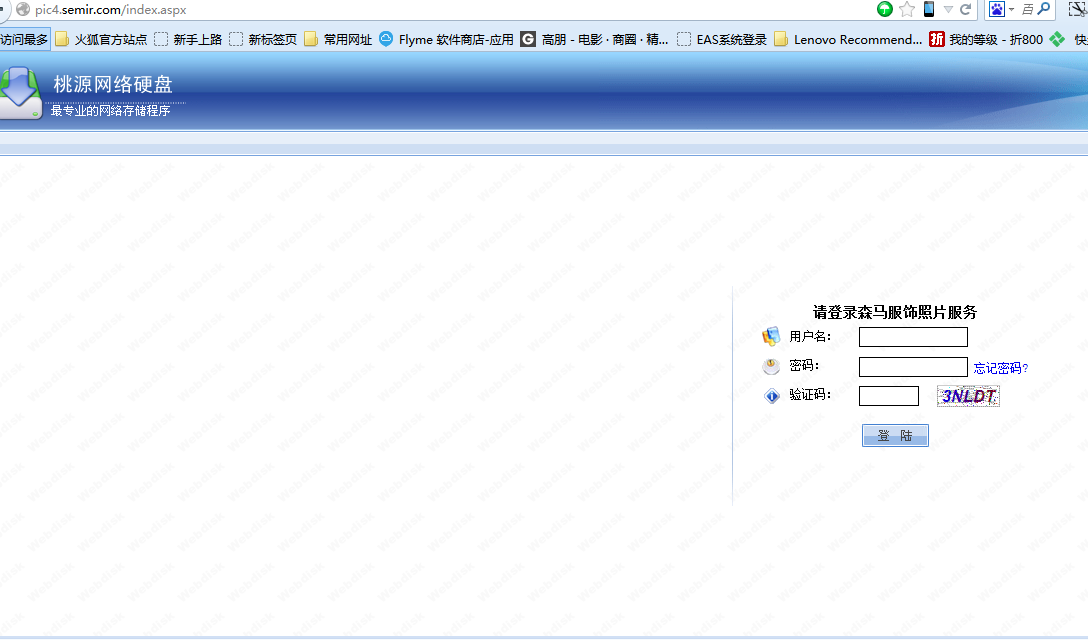Open the search engine selector dropdown arrow
This screenshot has height=640, width=1088.
1011,10
